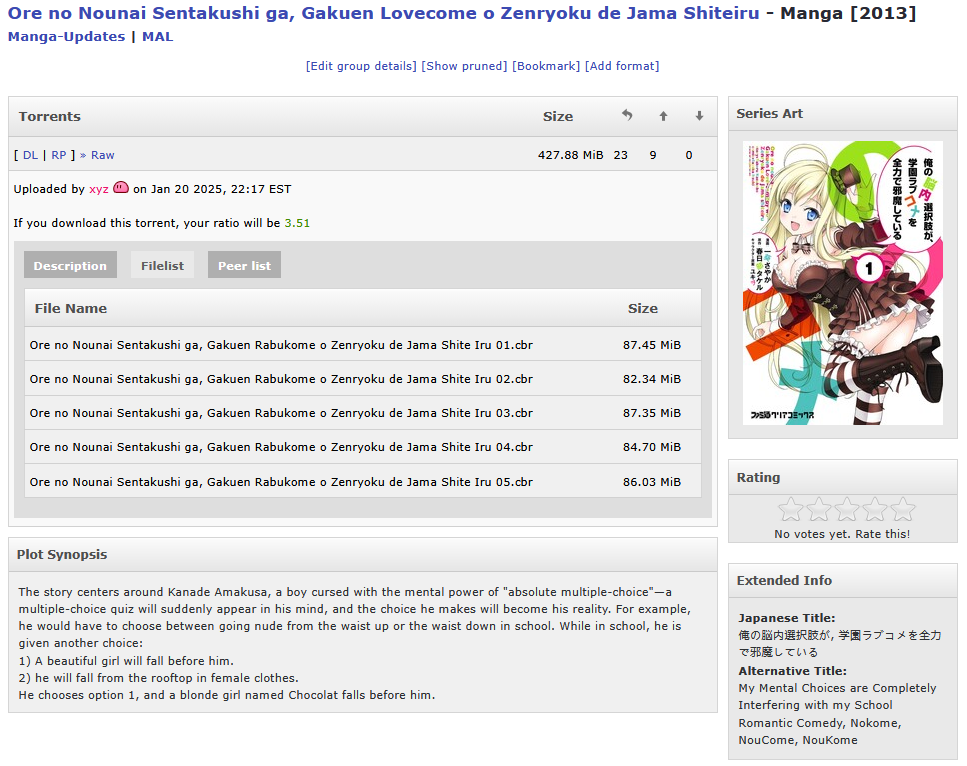Image resolution: width=967 pixels, height=766 pixels.
Task: Click the Series Art panel heading
Action: (770, 113)
